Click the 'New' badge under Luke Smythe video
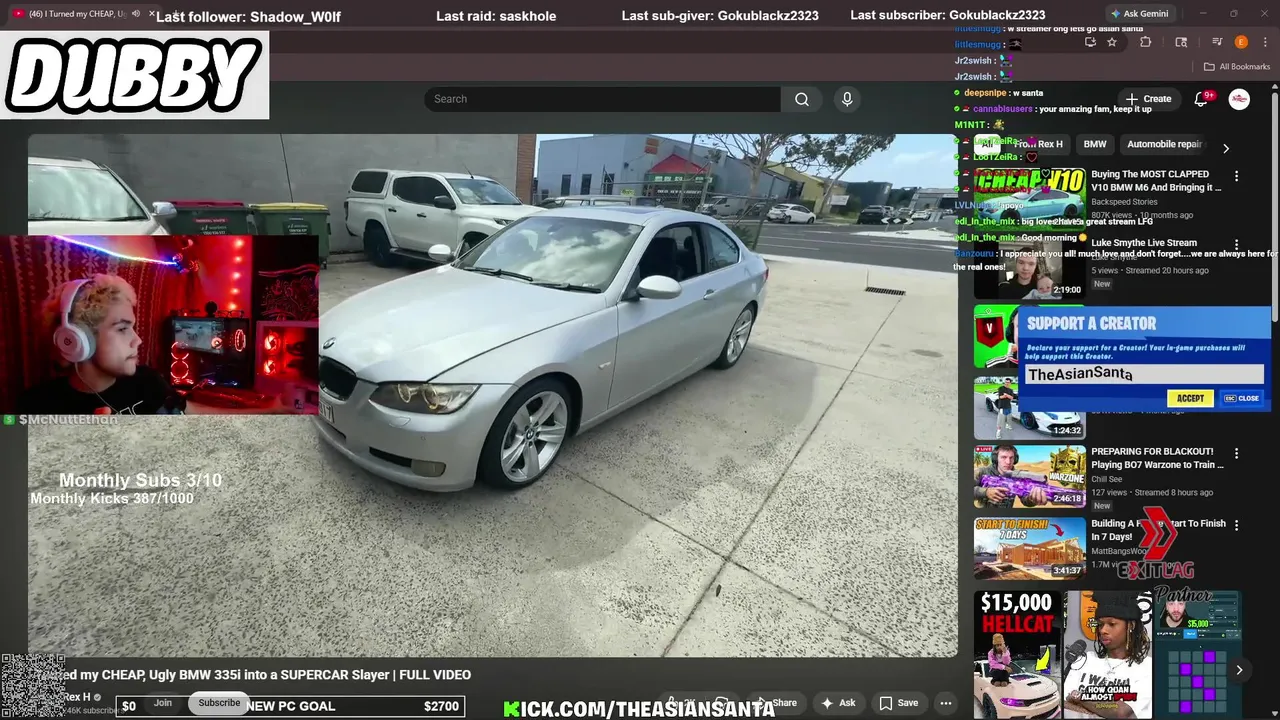This screenshot has height=720, width=1280. (x=1102, y=284)
